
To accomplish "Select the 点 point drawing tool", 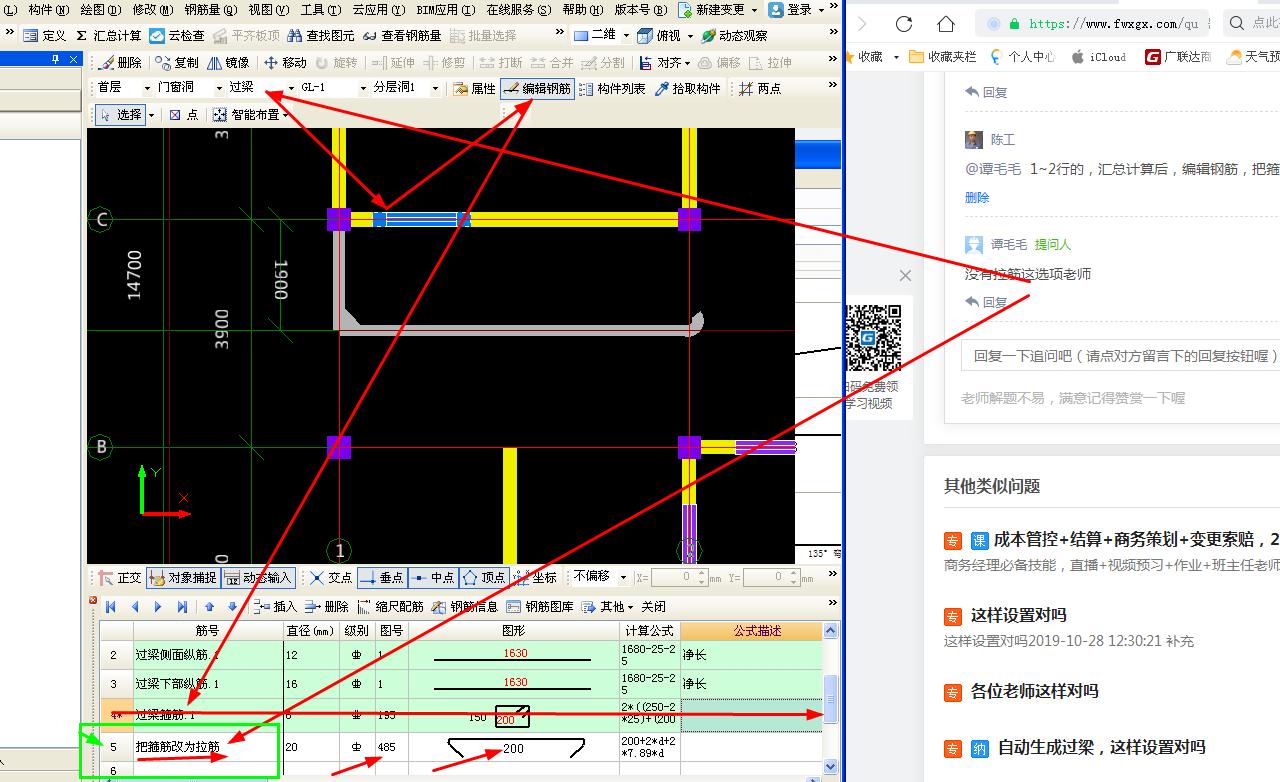I will (x=184, y=115).
